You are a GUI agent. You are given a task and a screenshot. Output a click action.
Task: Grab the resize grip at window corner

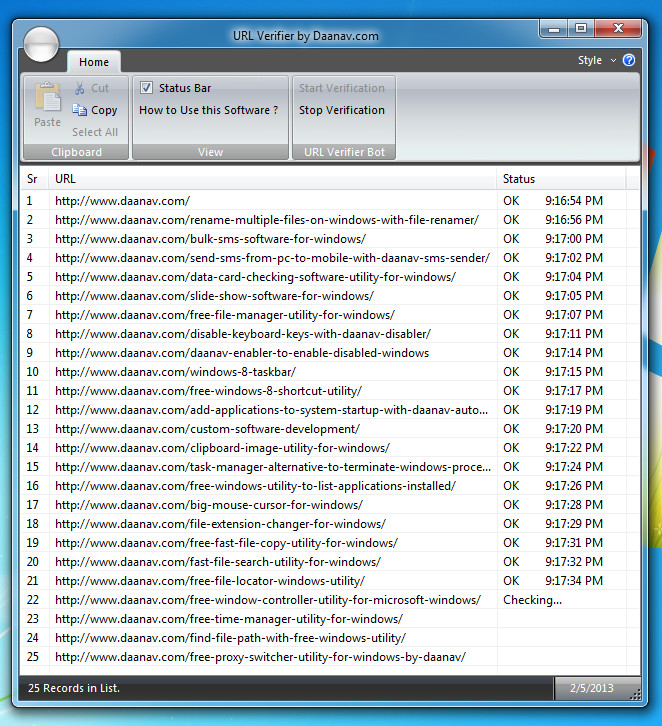point(636,694)
